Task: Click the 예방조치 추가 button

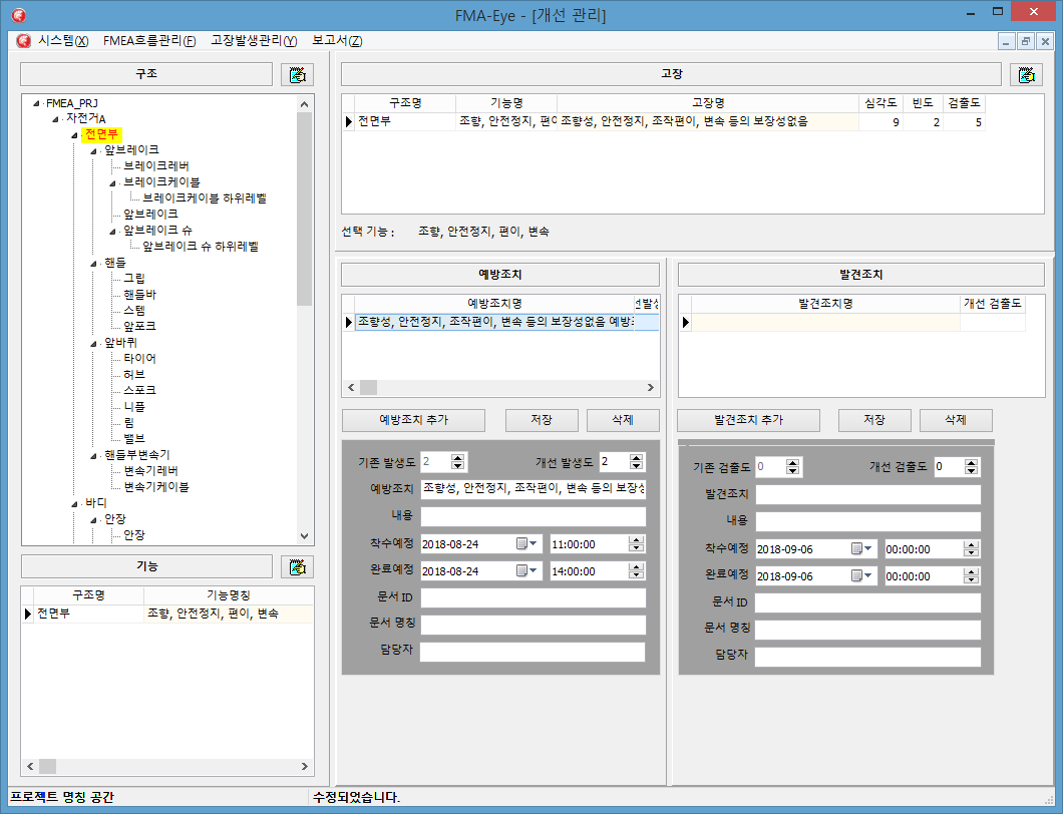Action: [414, 420]
